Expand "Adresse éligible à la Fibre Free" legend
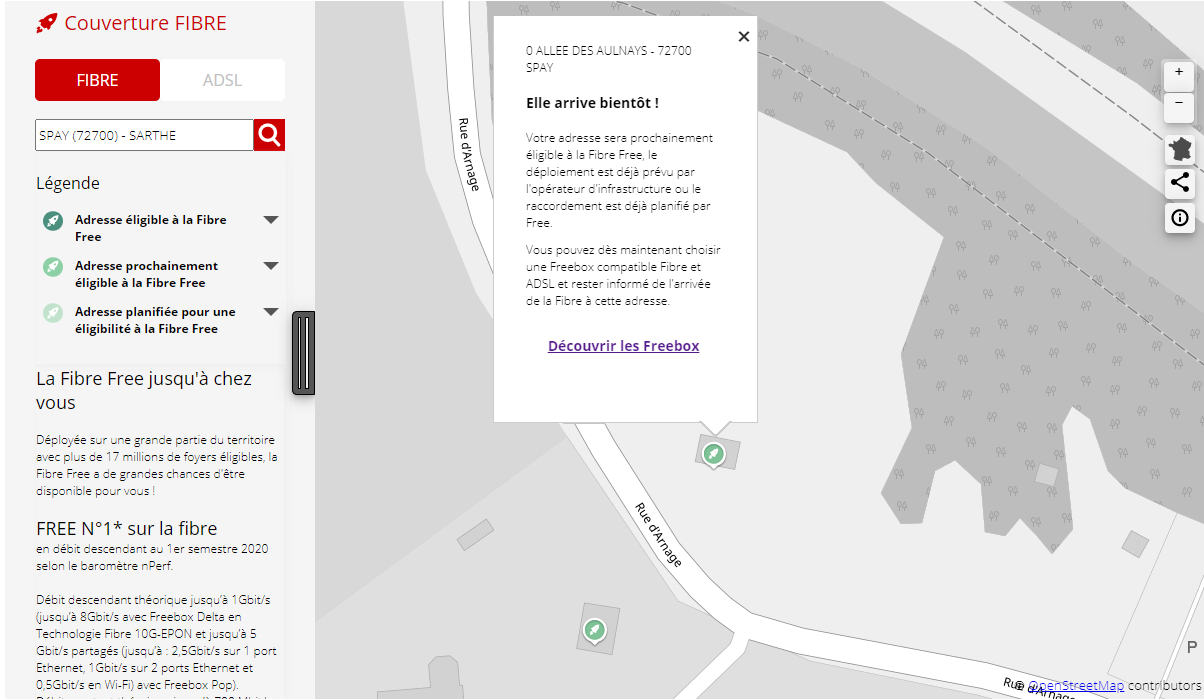This screenshot has height=699, width=1204. click(270, 220)
